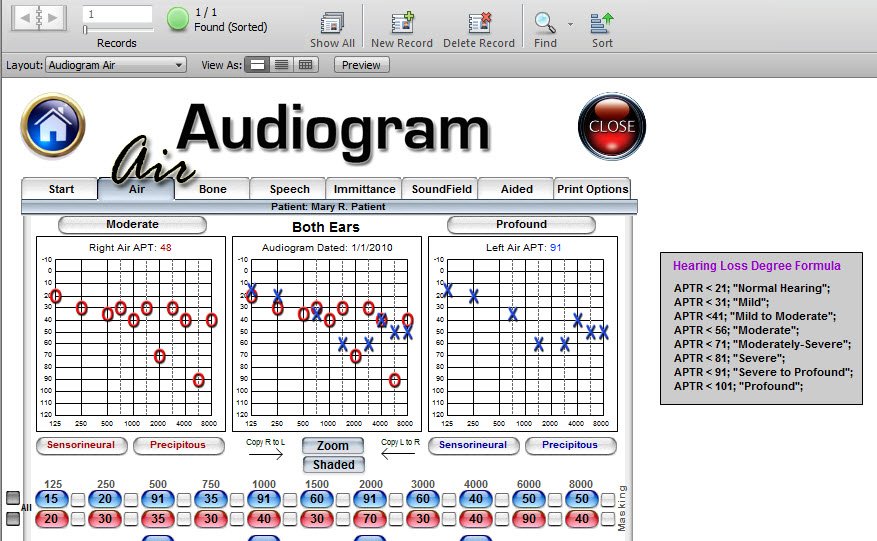Click the left ear 4000 Hz value 40

click(475, 498)
